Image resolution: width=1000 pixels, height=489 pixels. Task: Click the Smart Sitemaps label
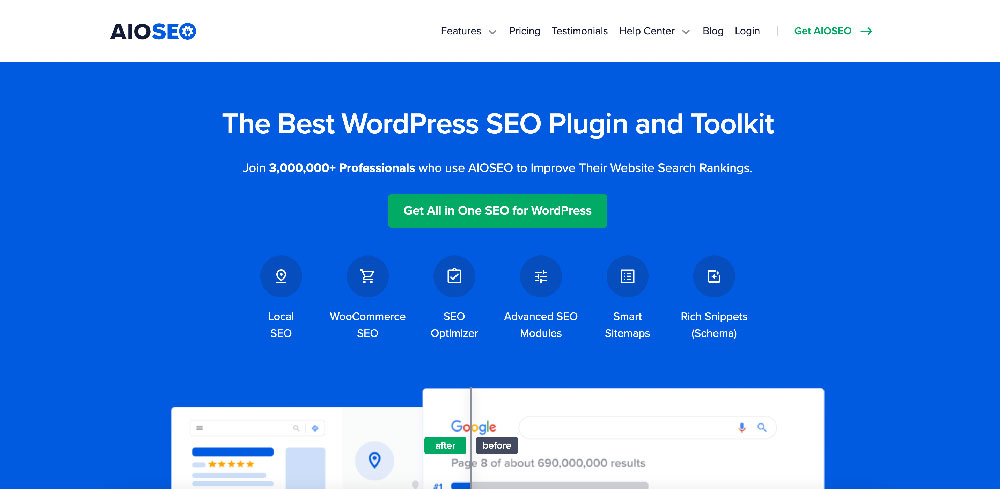click(628, 325)
